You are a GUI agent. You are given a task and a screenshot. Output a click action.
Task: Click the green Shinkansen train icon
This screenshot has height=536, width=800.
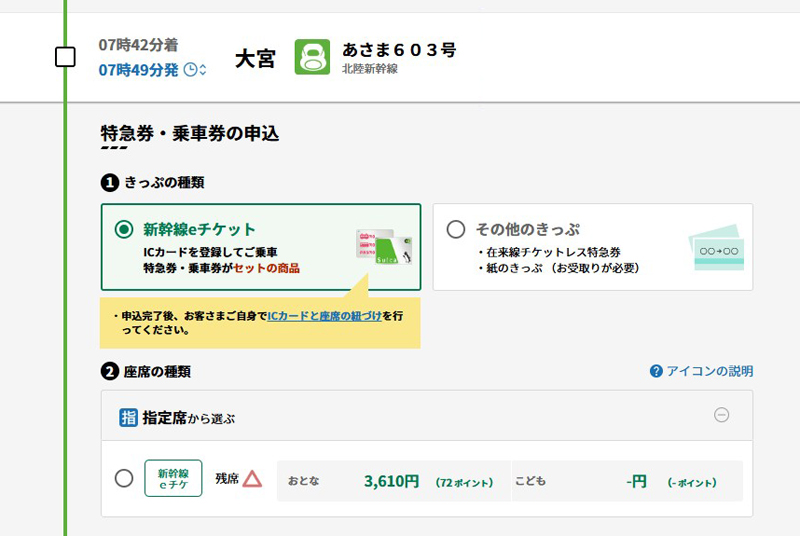click(312, 57)
